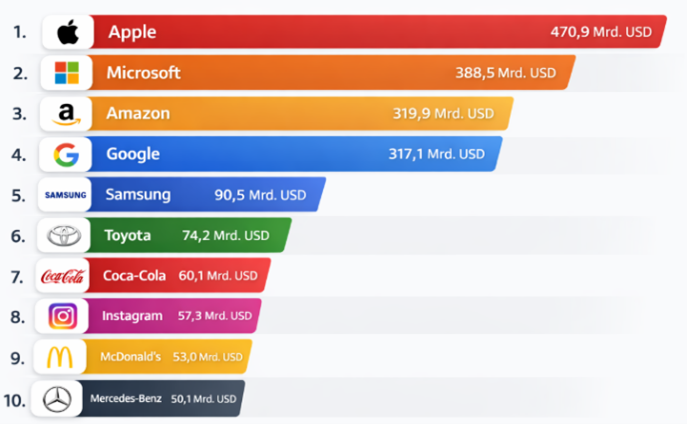Click the Toyota emblem icon

(65, 236)
